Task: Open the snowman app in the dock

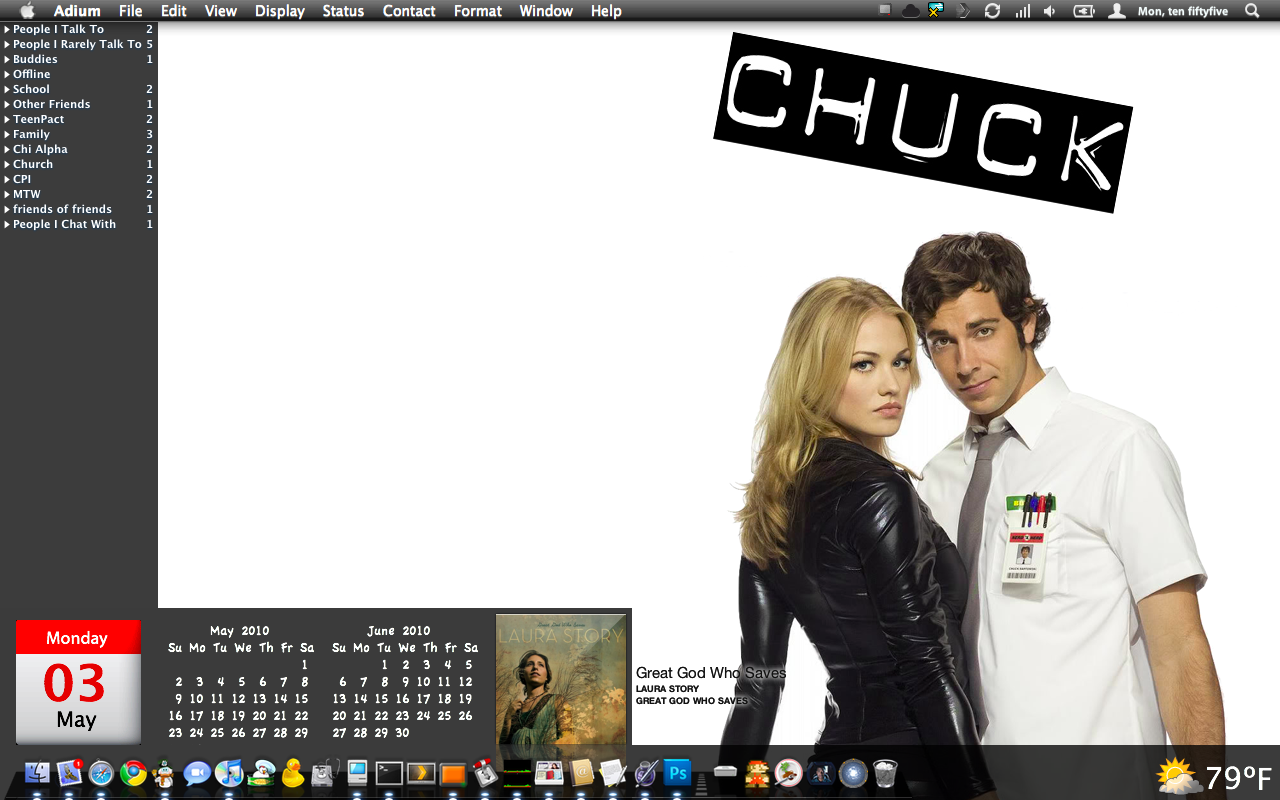Action: click(x=164, y=773)
